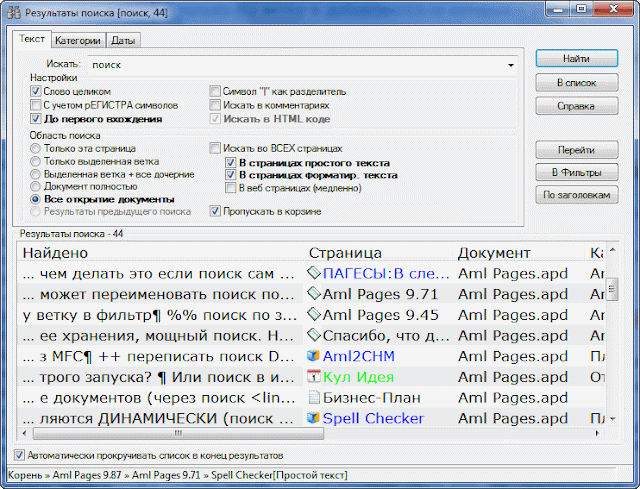Select result '… может переименовать поиск по…'
640x489 pixels.
pyautogui.click(x=158, y=294)
